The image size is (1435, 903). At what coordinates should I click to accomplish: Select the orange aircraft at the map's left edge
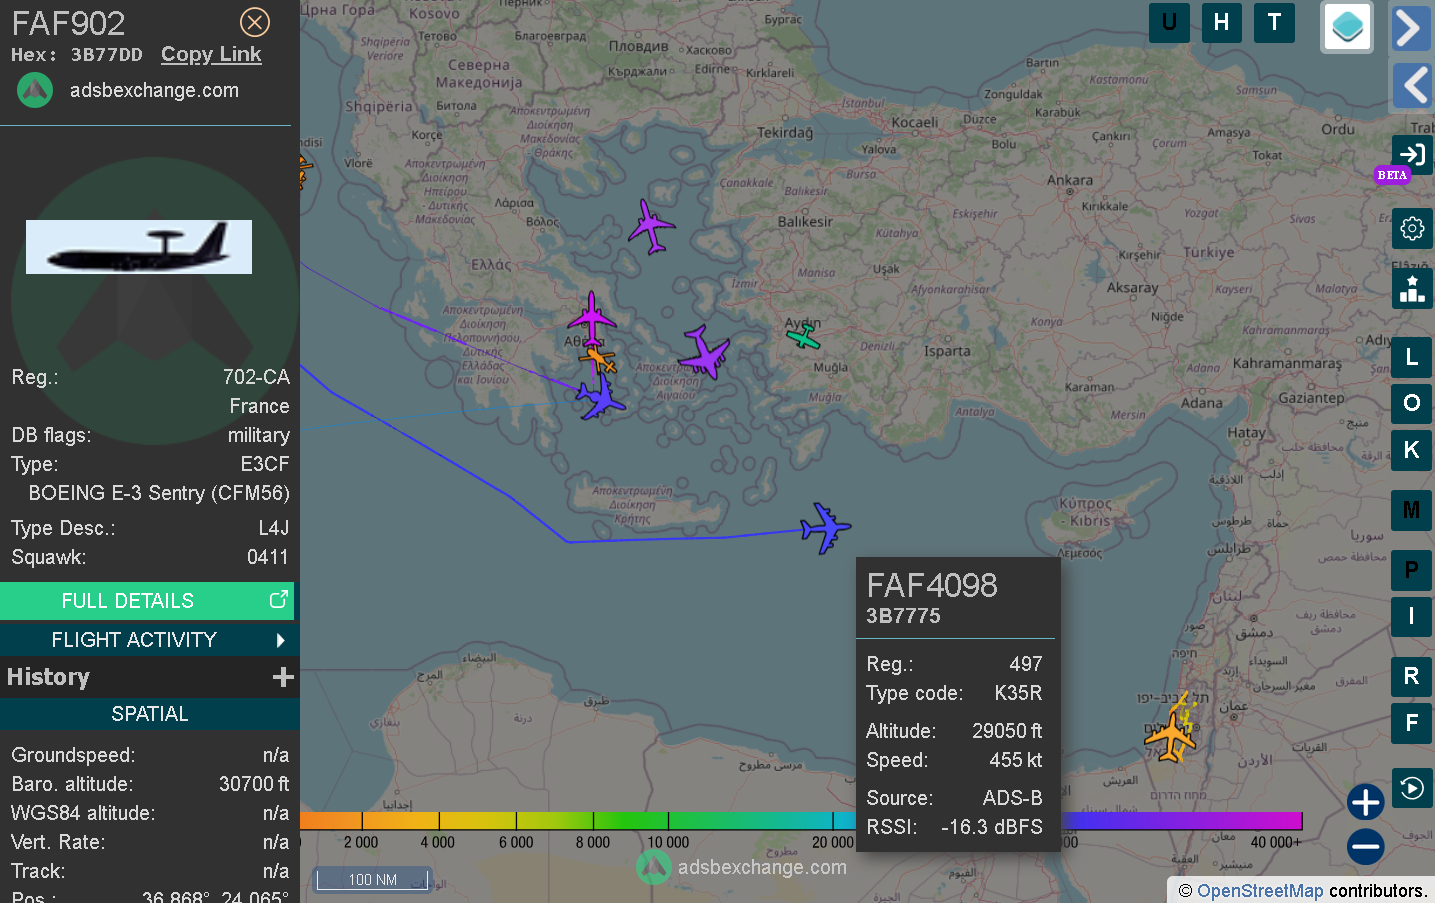305,170
